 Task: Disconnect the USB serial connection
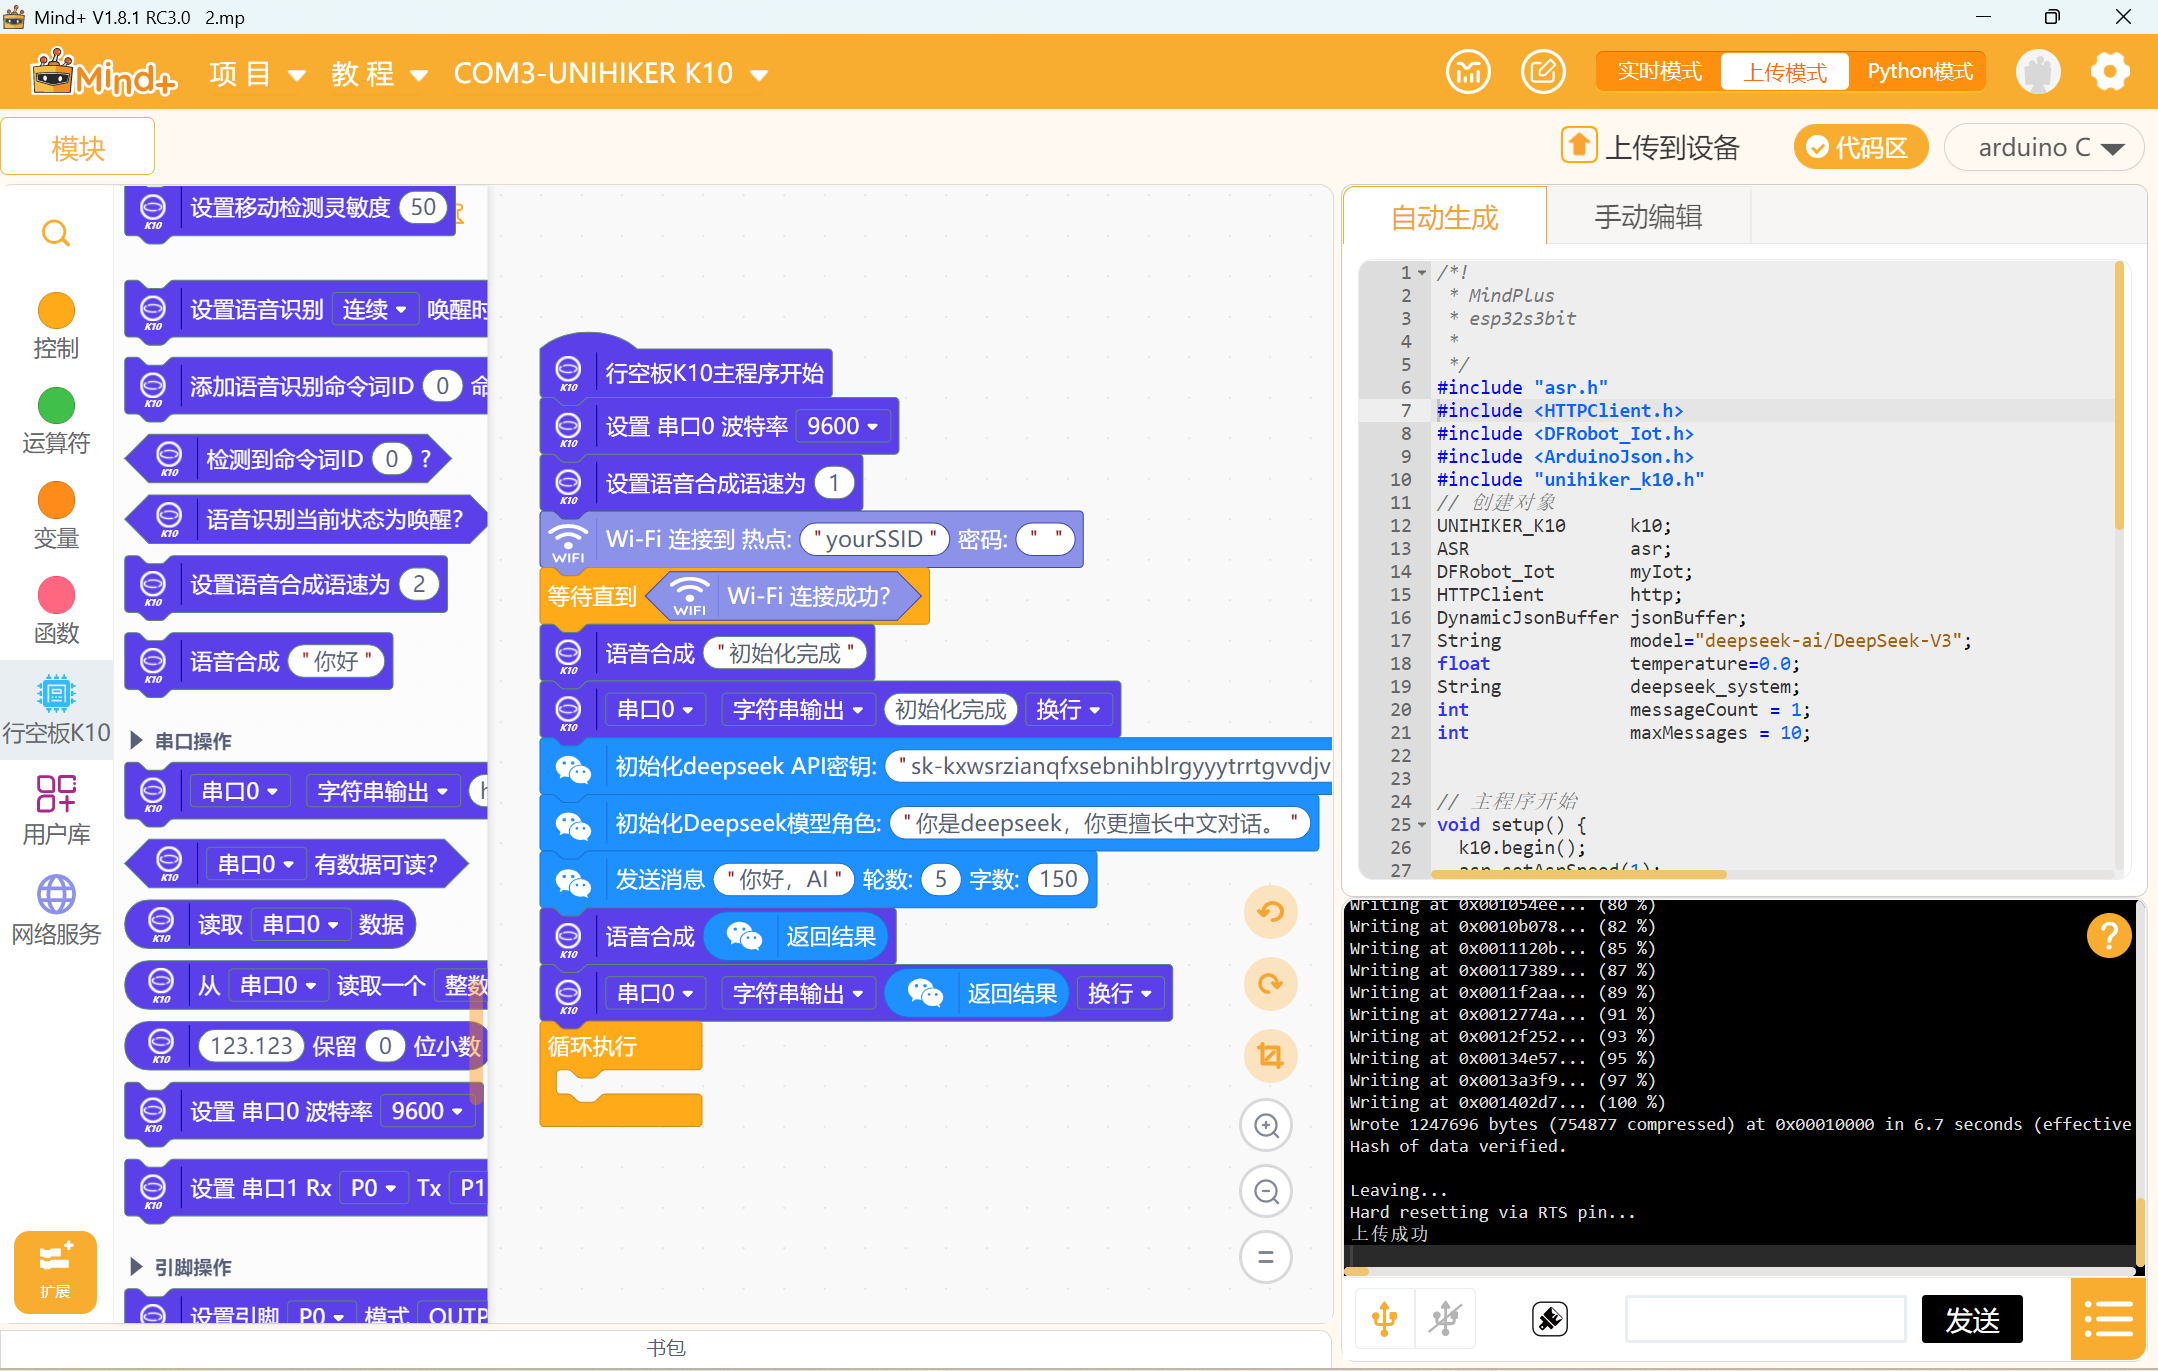[x=1445, y=1318]
